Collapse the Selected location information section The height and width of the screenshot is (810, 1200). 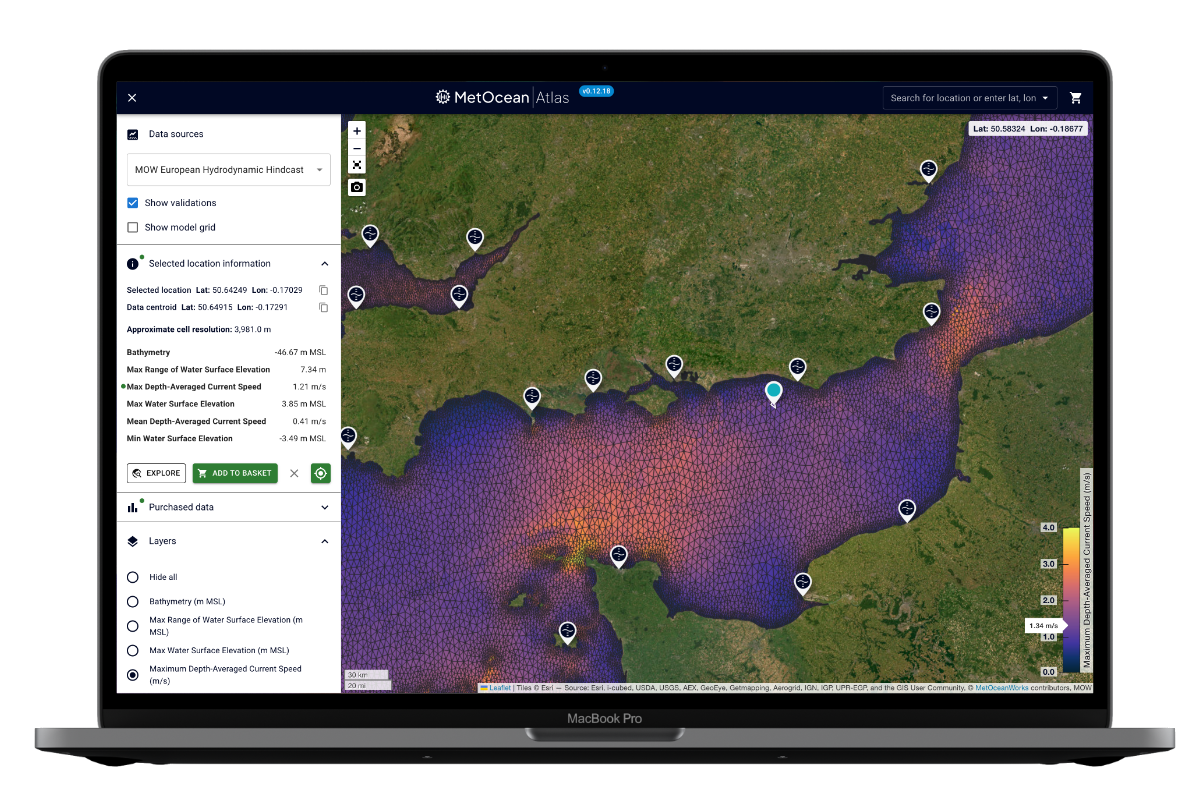[x=324, y=264]
